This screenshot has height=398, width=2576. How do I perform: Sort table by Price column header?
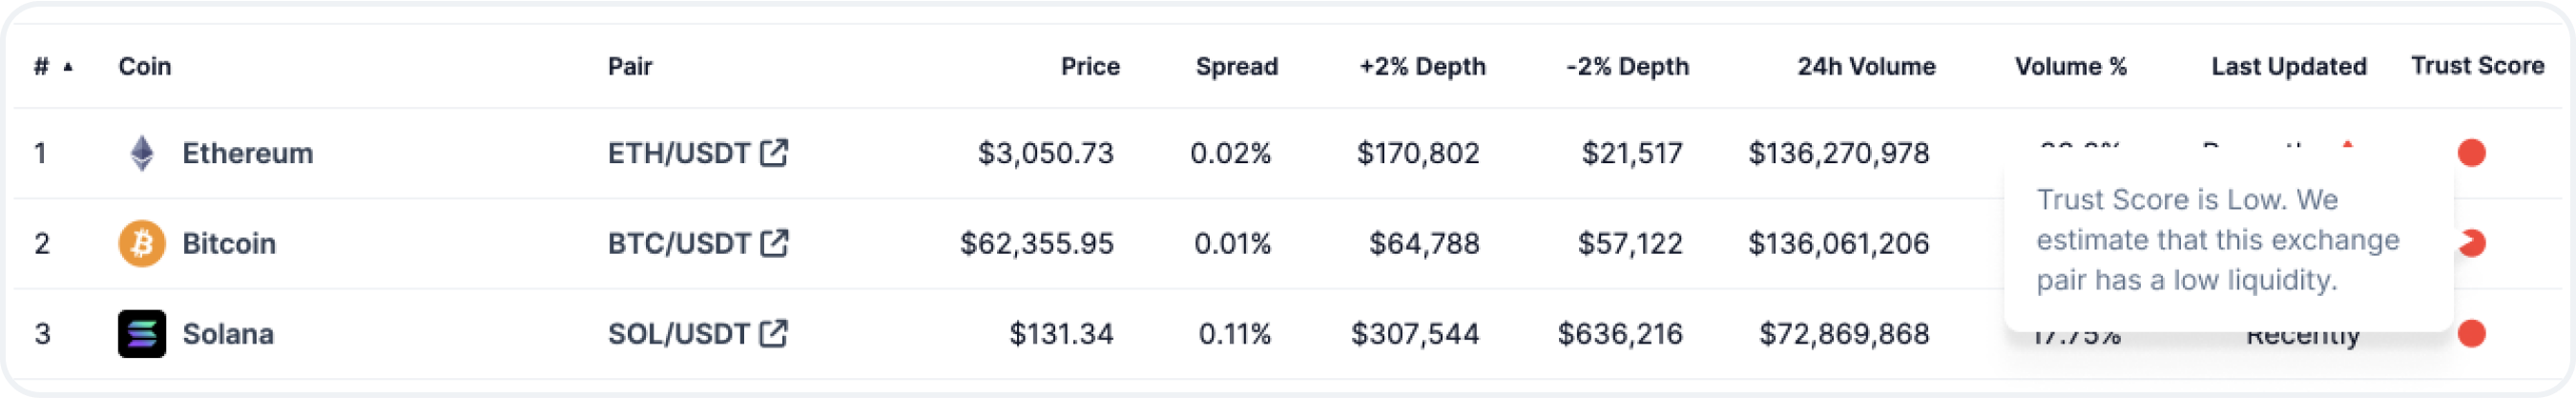pos(1089,67)
